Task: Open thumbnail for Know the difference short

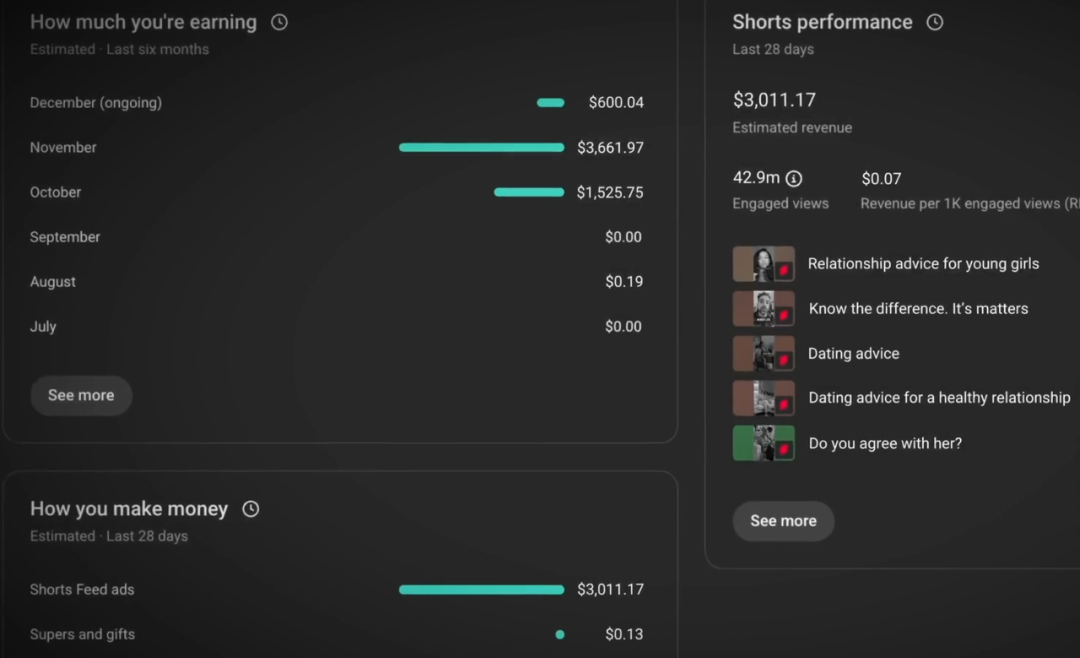Action: coord(763,309)
